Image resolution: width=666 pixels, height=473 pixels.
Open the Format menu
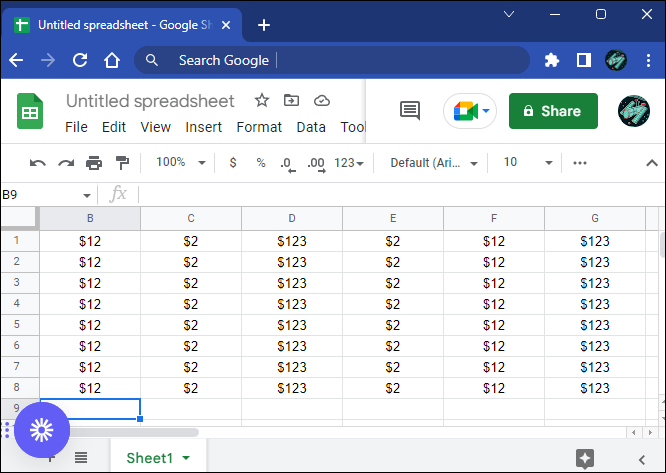tap(259, 127)
